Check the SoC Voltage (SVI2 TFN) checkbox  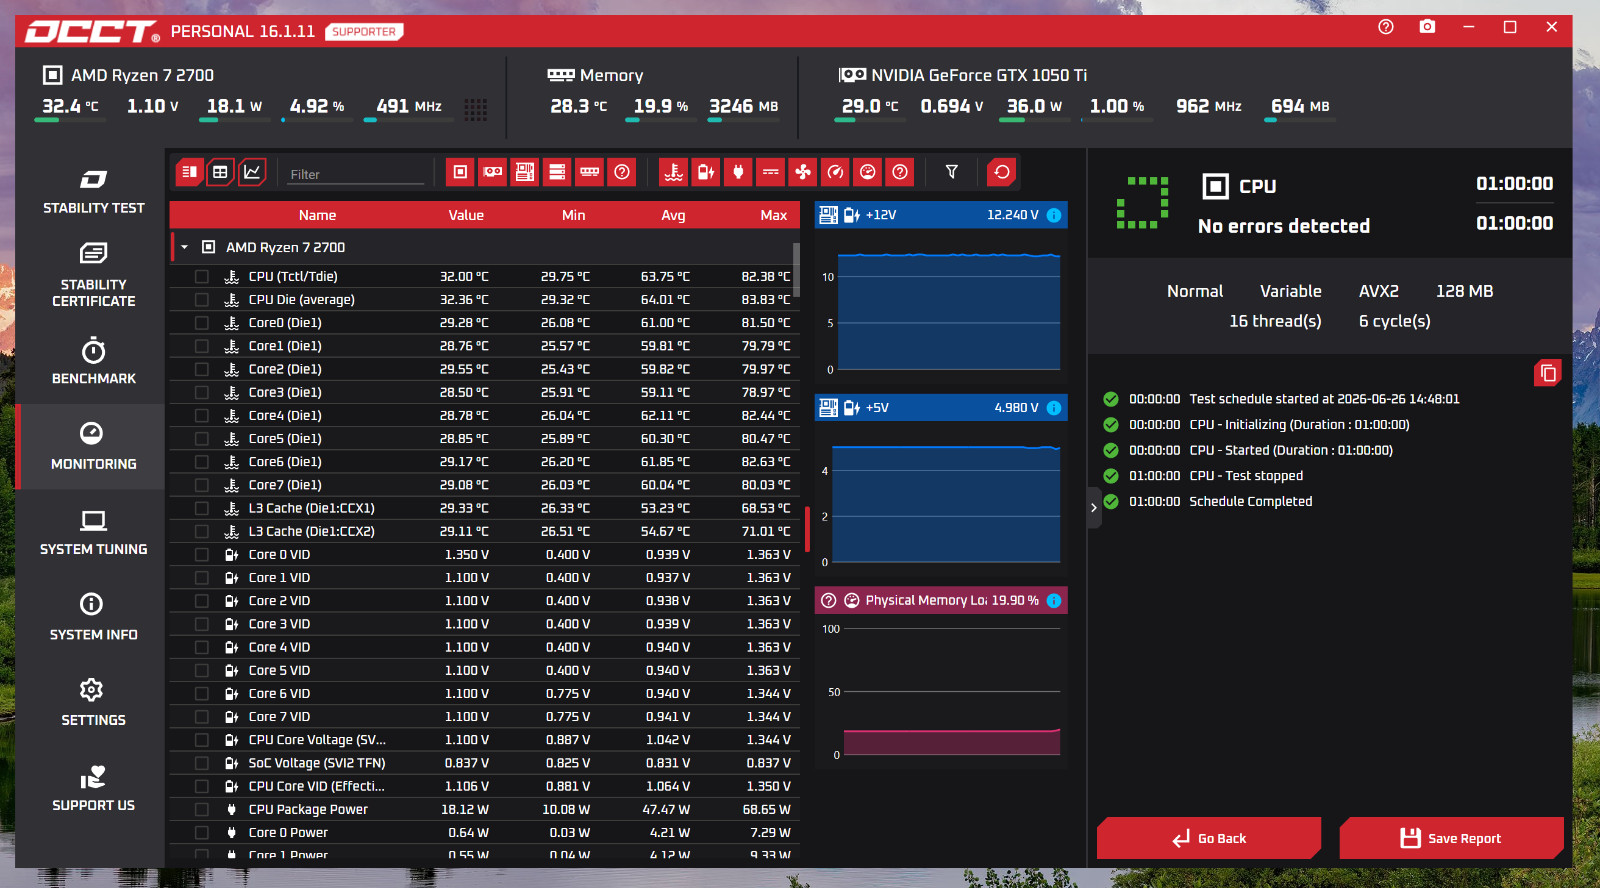202,763
